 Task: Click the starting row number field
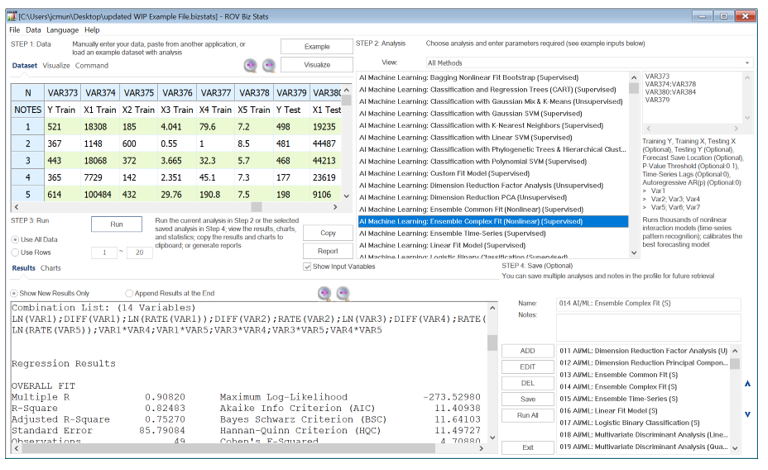point(104,253)
